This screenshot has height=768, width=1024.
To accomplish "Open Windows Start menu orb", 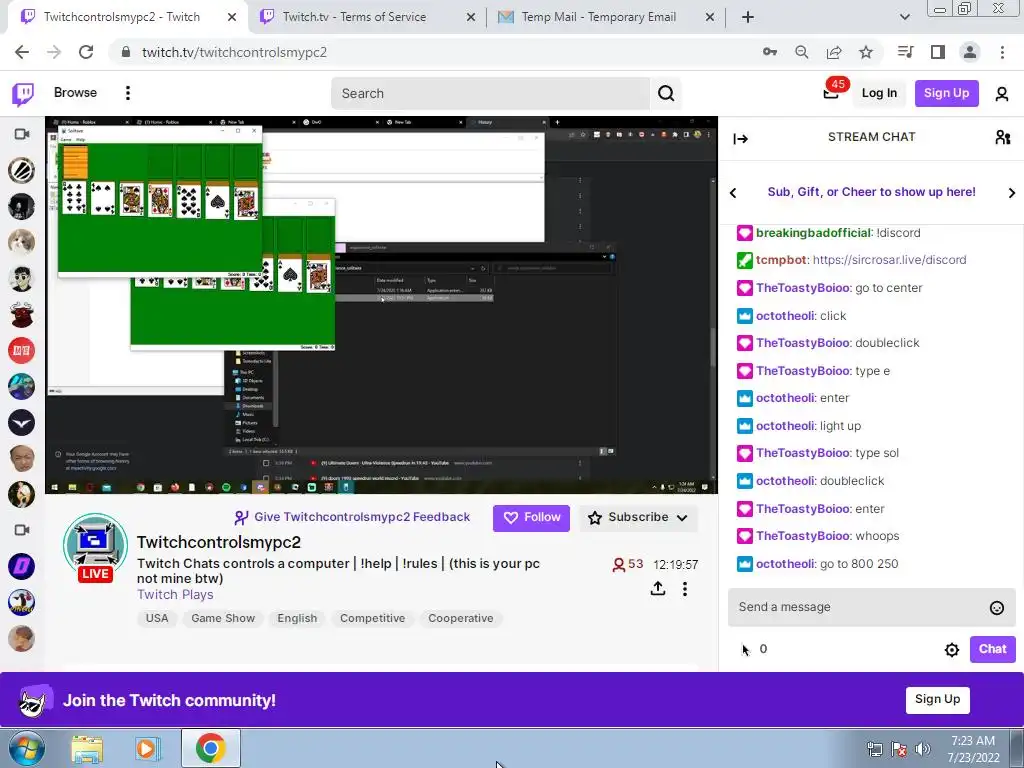I will click(27, 748).
